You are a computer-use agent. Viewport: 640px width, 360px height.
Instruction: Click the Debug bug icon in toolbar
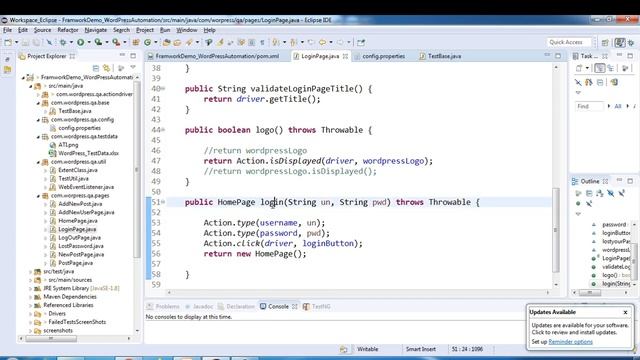tap(63, 42)
